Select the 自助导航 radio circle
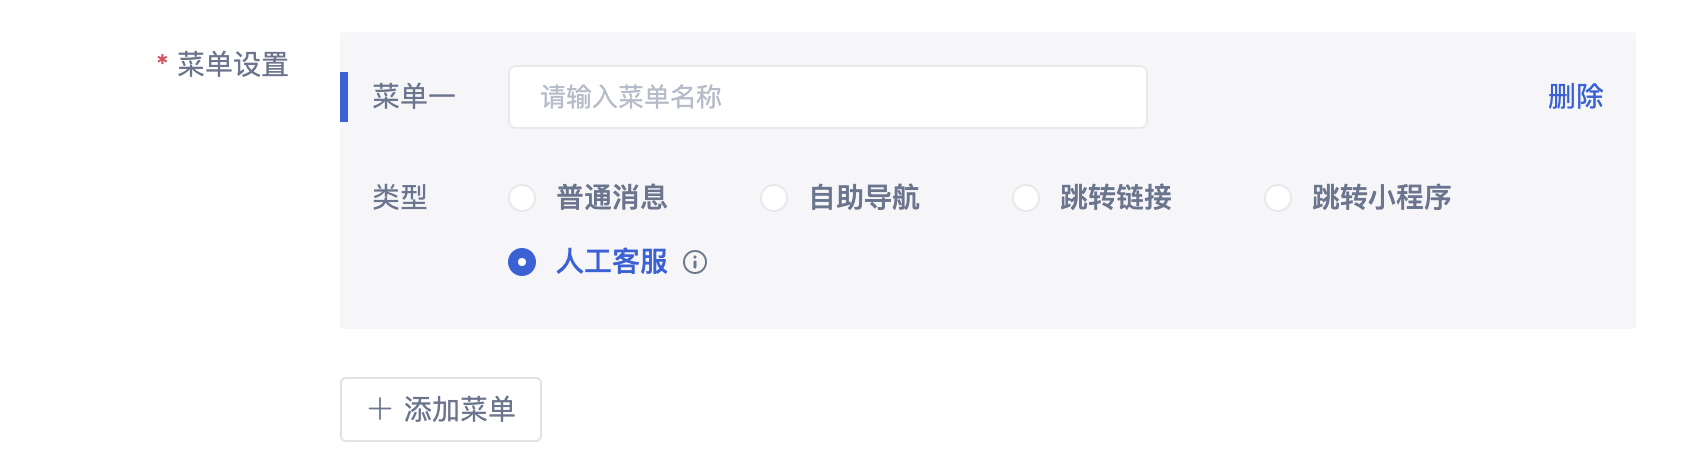Screen dimensions: 1708x460 click(774, 198)
